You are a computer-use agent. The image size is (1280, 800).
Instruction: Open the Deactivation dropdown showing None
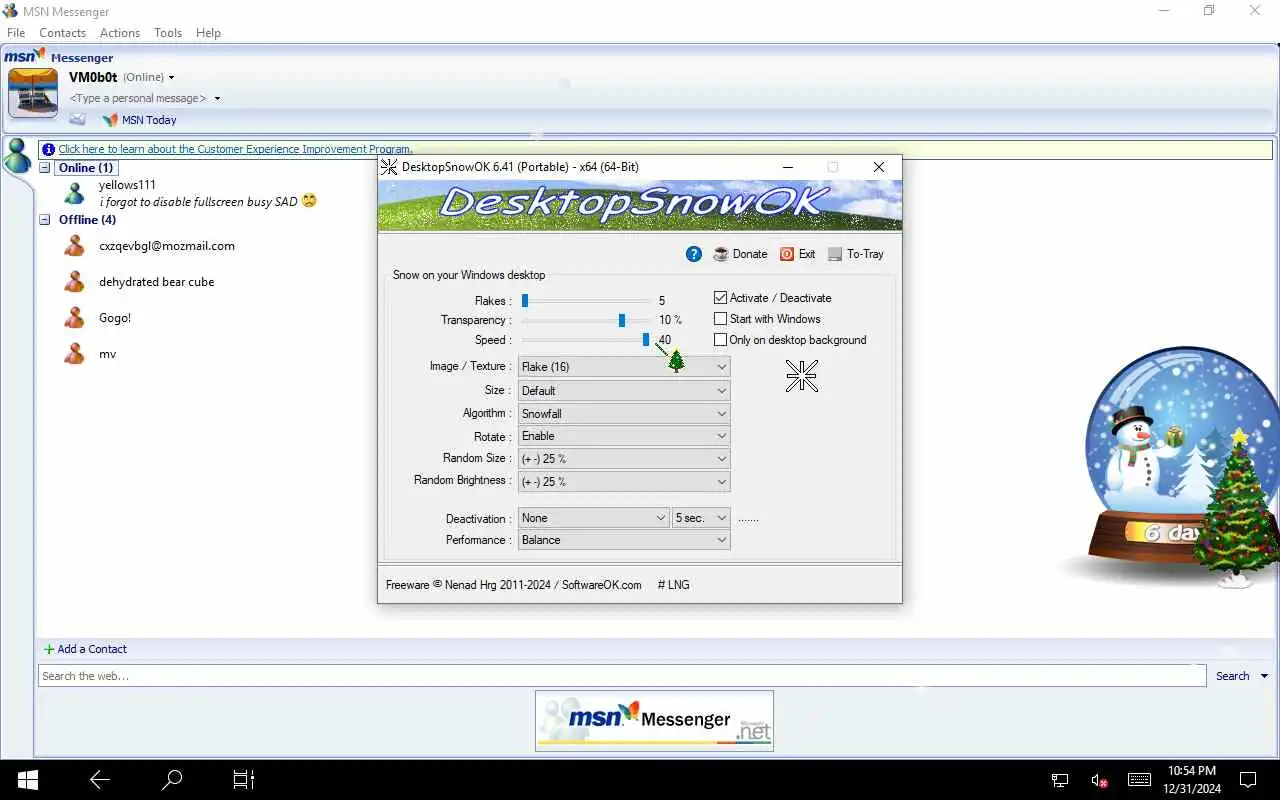(x=594, y=518)
